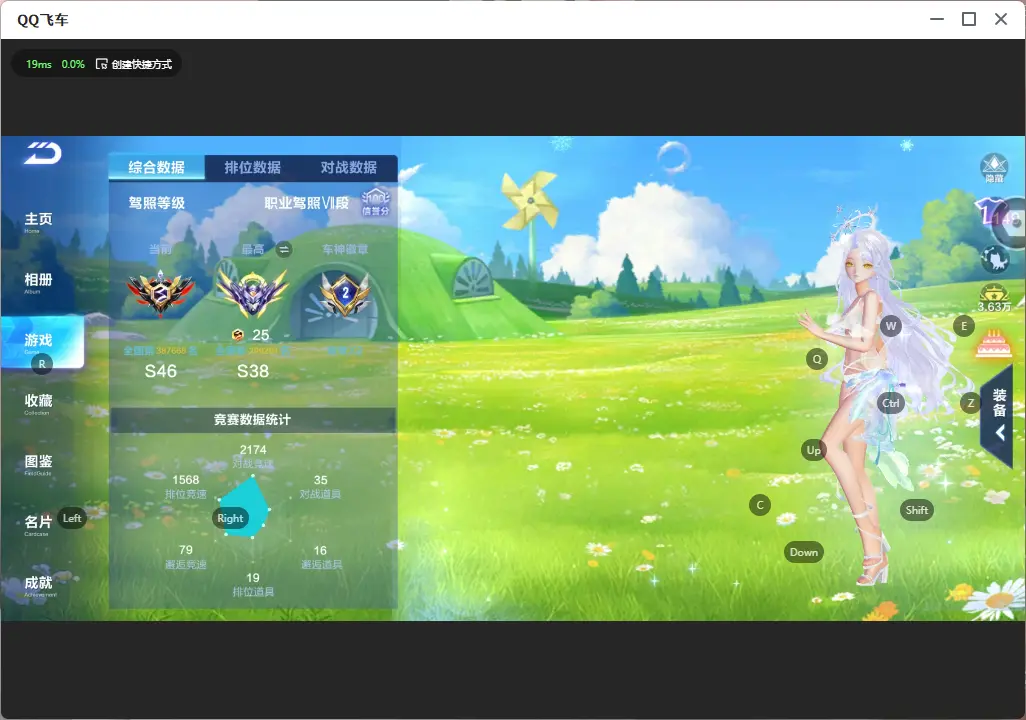Image resolution: width=1026 pixels, height=720 pixels.
Task: Click 创建快捷方式 create shortcut button
Action: coord(134,64)
